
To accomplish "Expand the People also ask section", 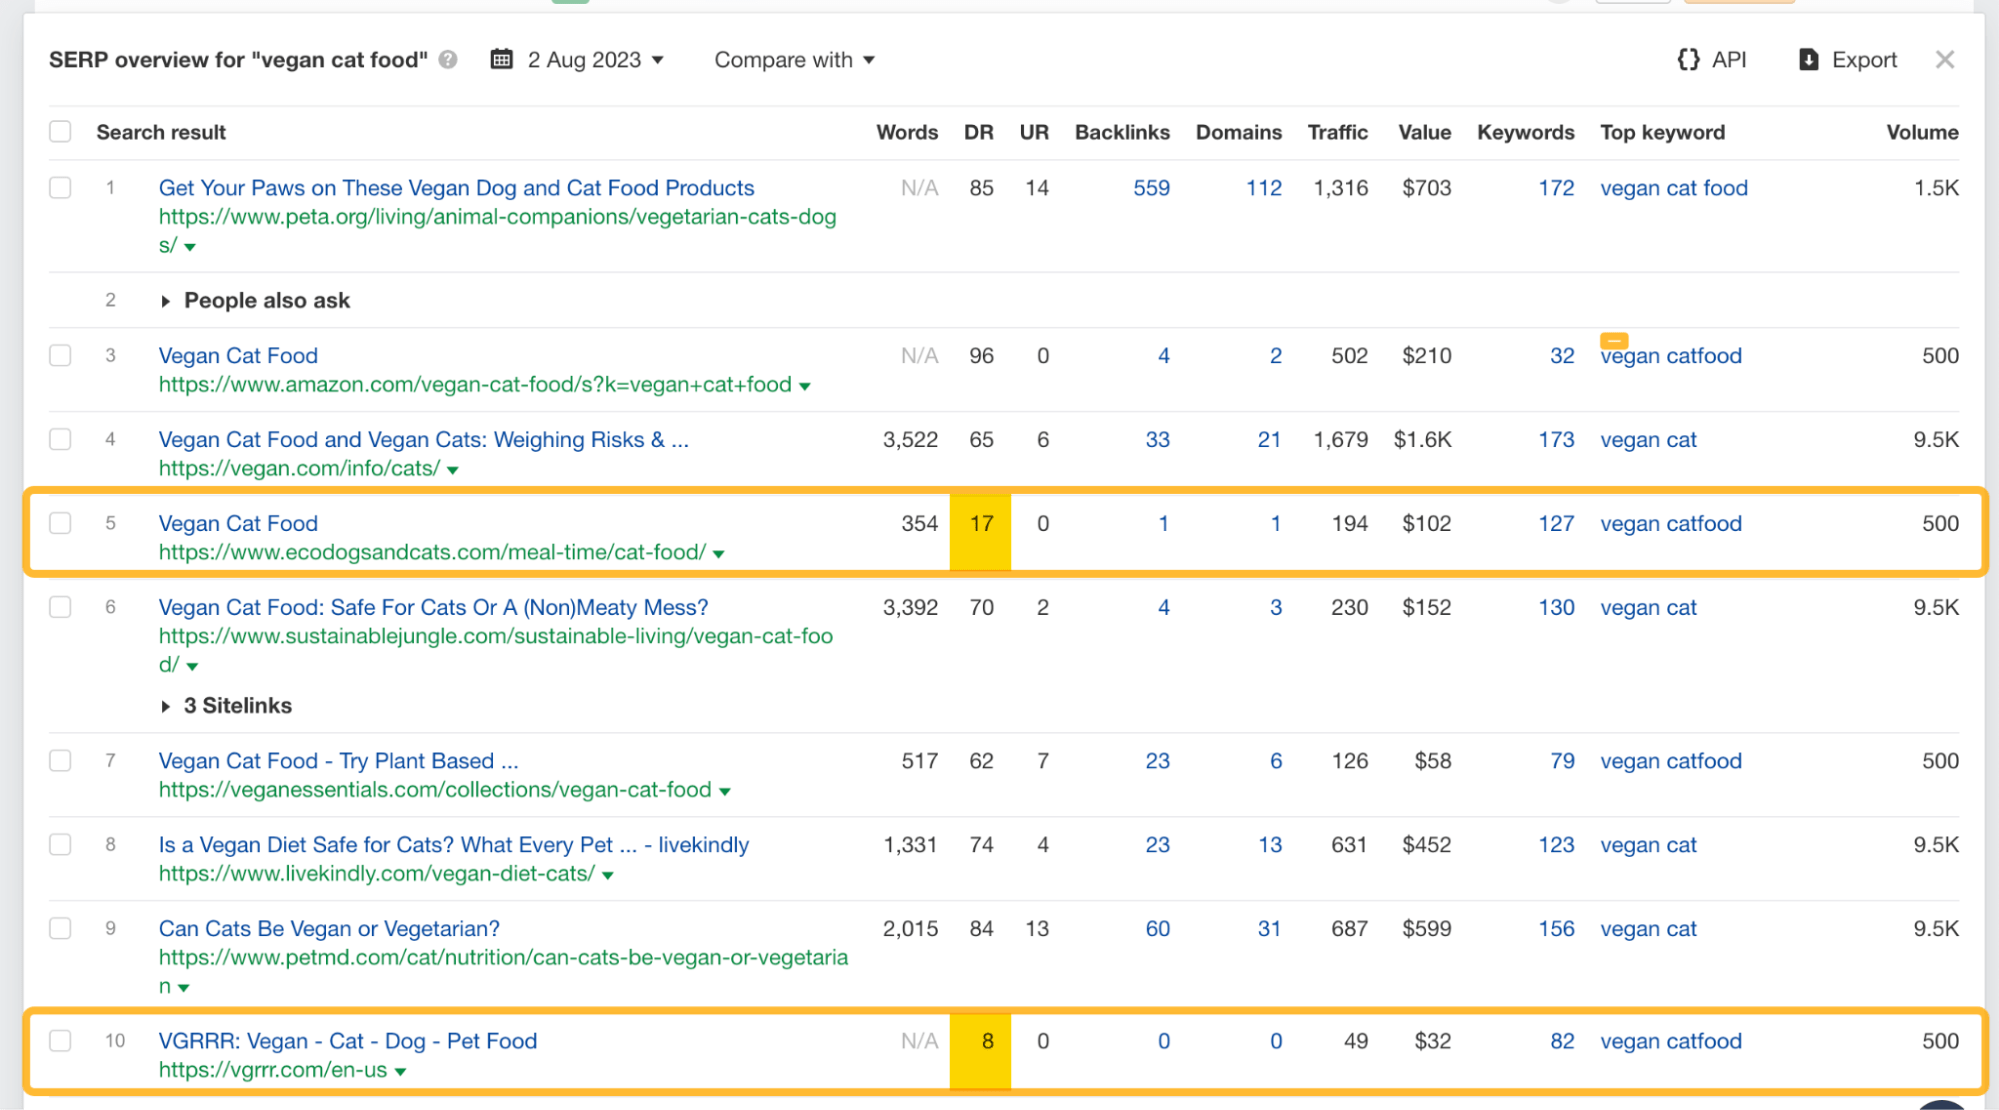I will (x=165, y=300).
